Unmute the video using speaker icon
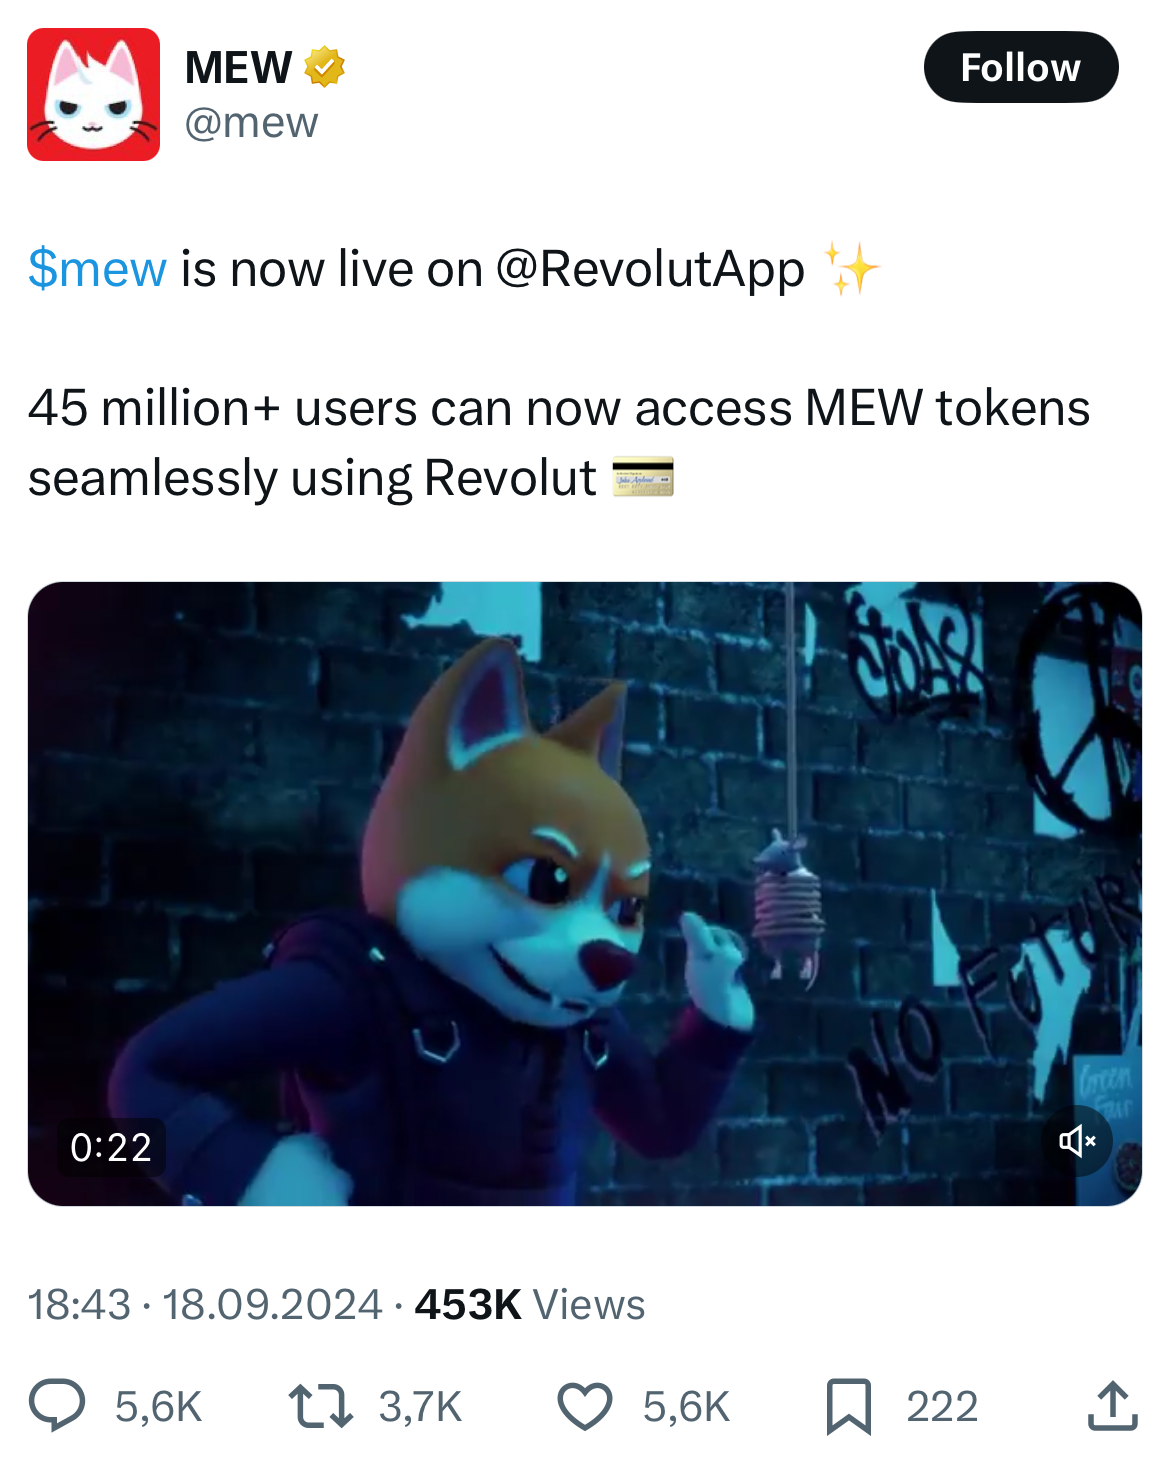This screenshot has width=1170, height=1474. pyautogui.click(x=1077, y=1140)
